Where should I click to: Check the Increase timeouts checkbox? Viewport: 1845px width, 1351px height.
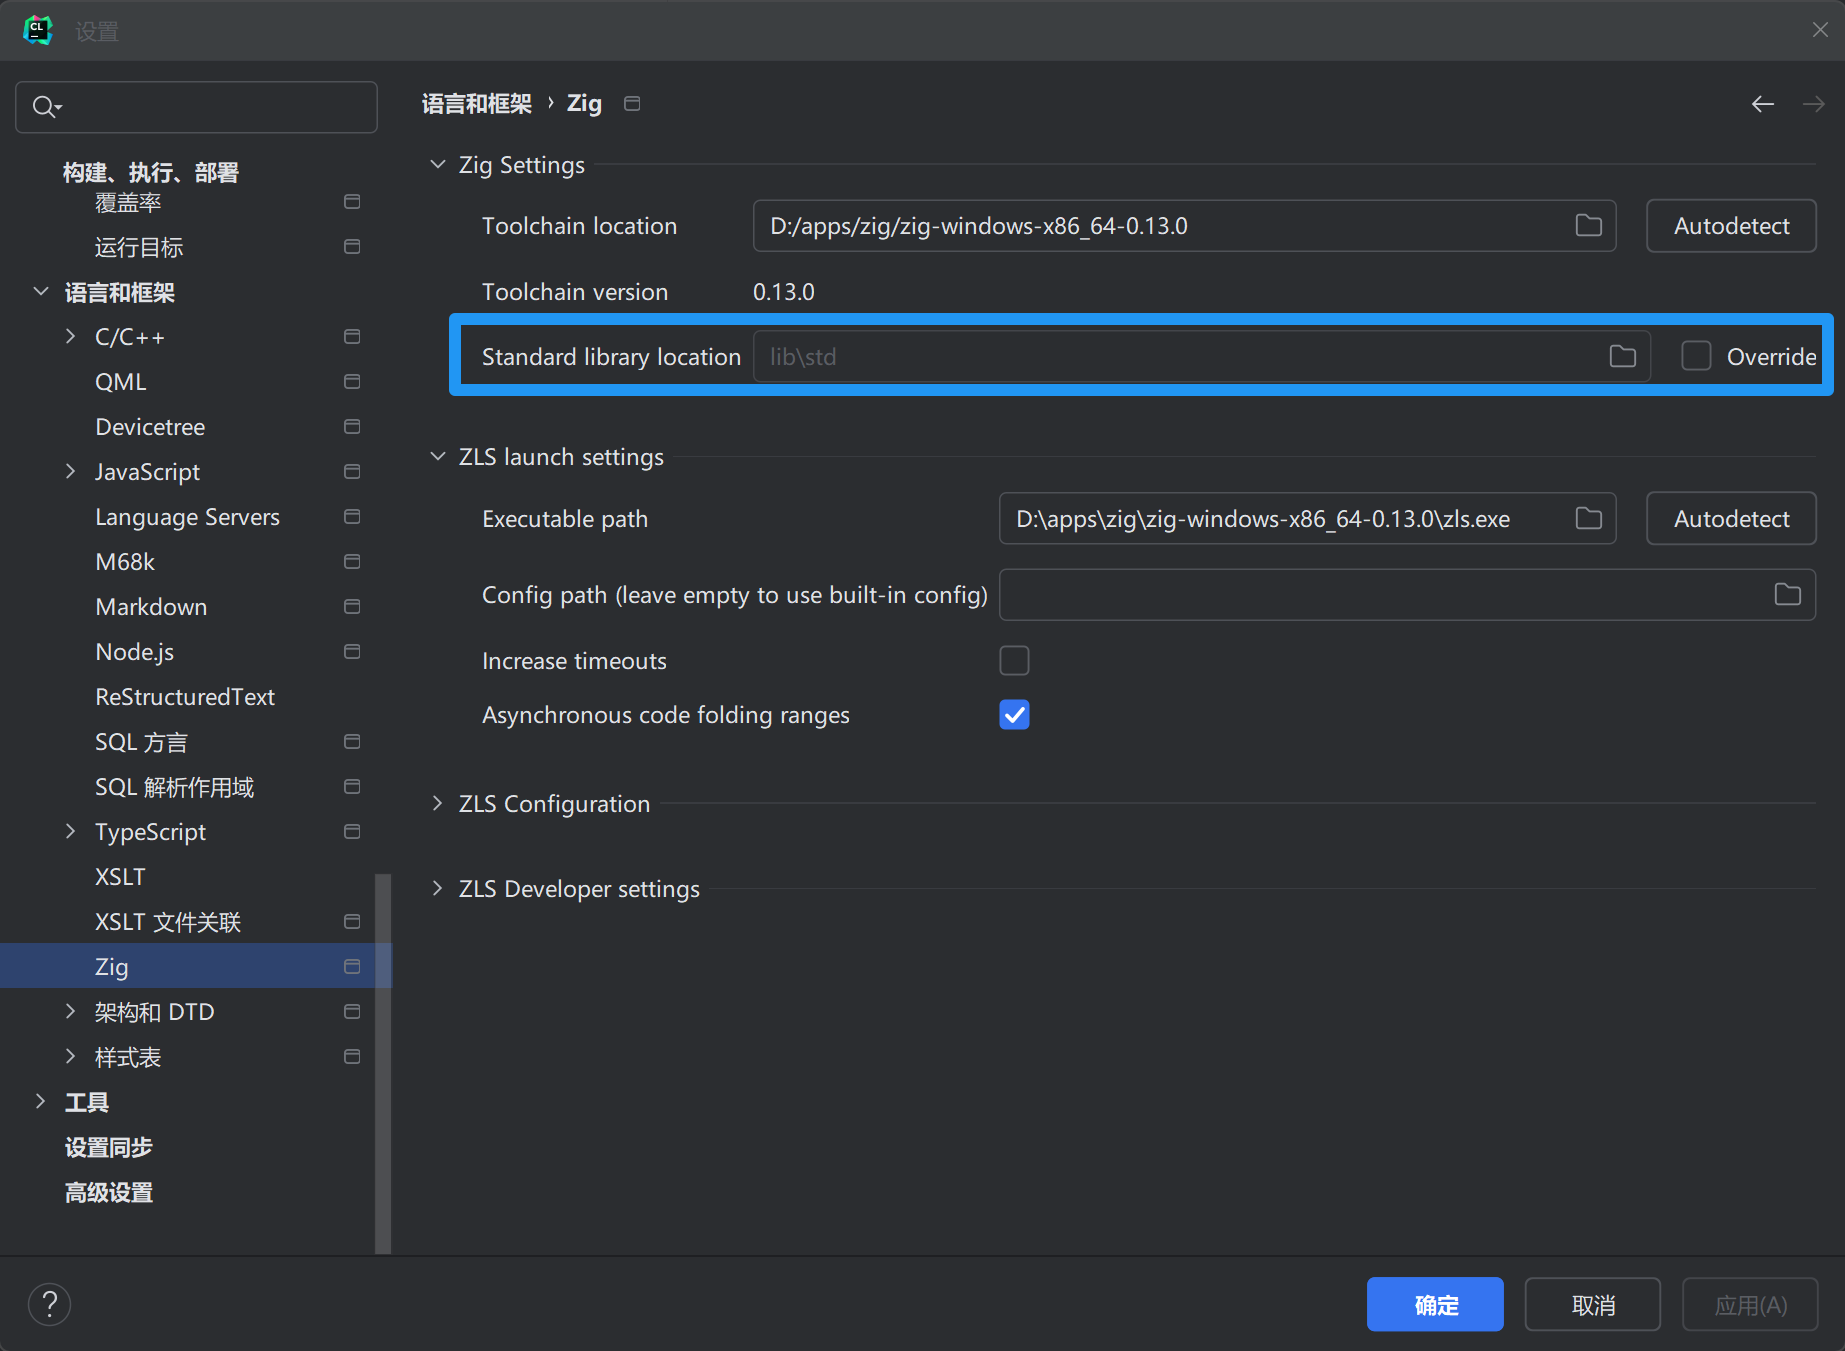(1014, 661)
